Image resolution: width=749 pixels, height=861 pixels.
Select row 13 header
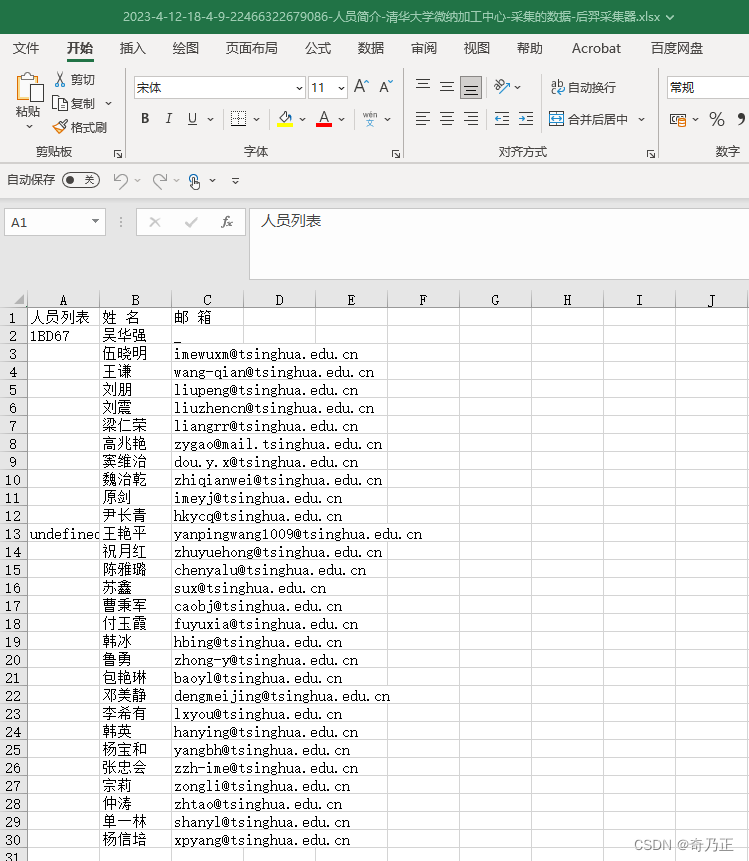pyautogui.click(x=13, y=534)
